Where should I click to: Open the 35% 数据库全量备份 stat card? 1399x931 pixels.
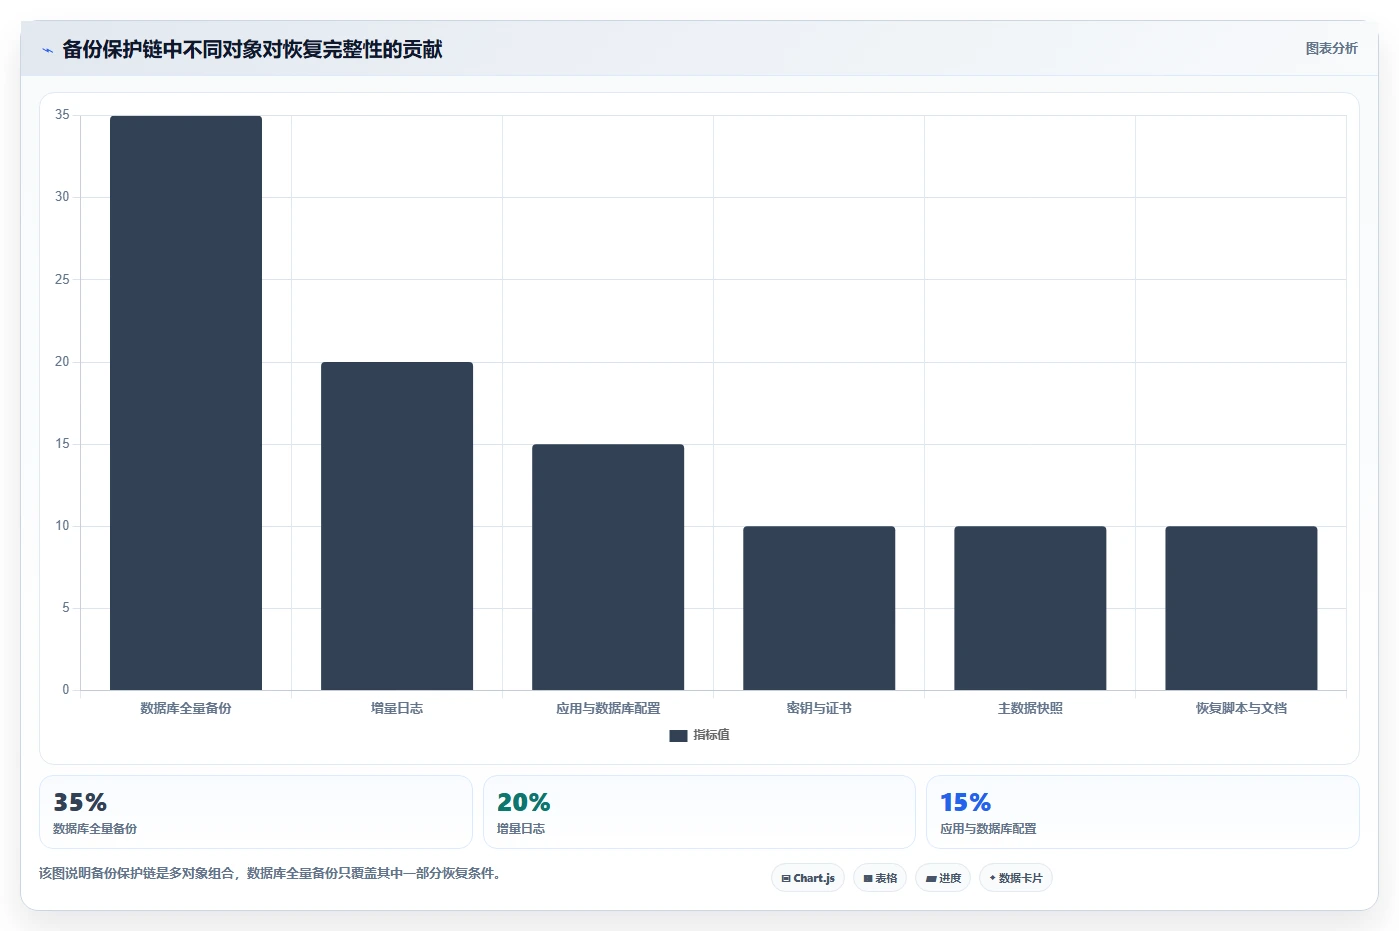click(256, 812)
